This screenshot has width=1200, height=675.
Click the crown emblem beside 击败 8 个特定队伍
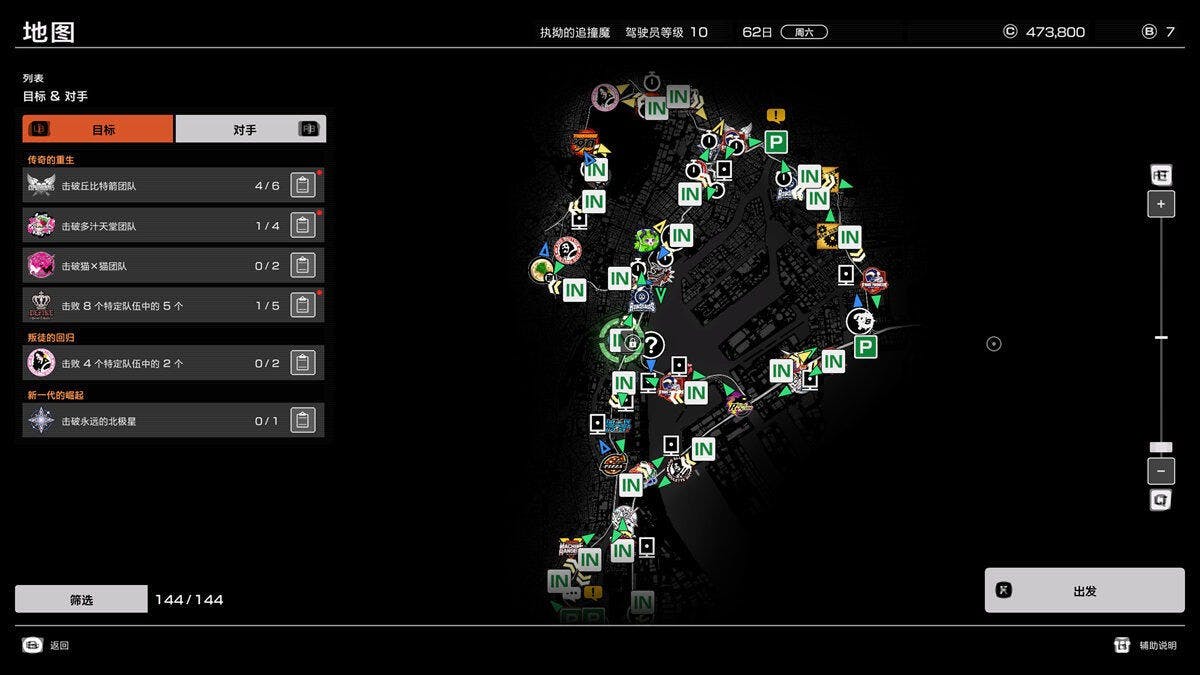click(x=41, y=306)
